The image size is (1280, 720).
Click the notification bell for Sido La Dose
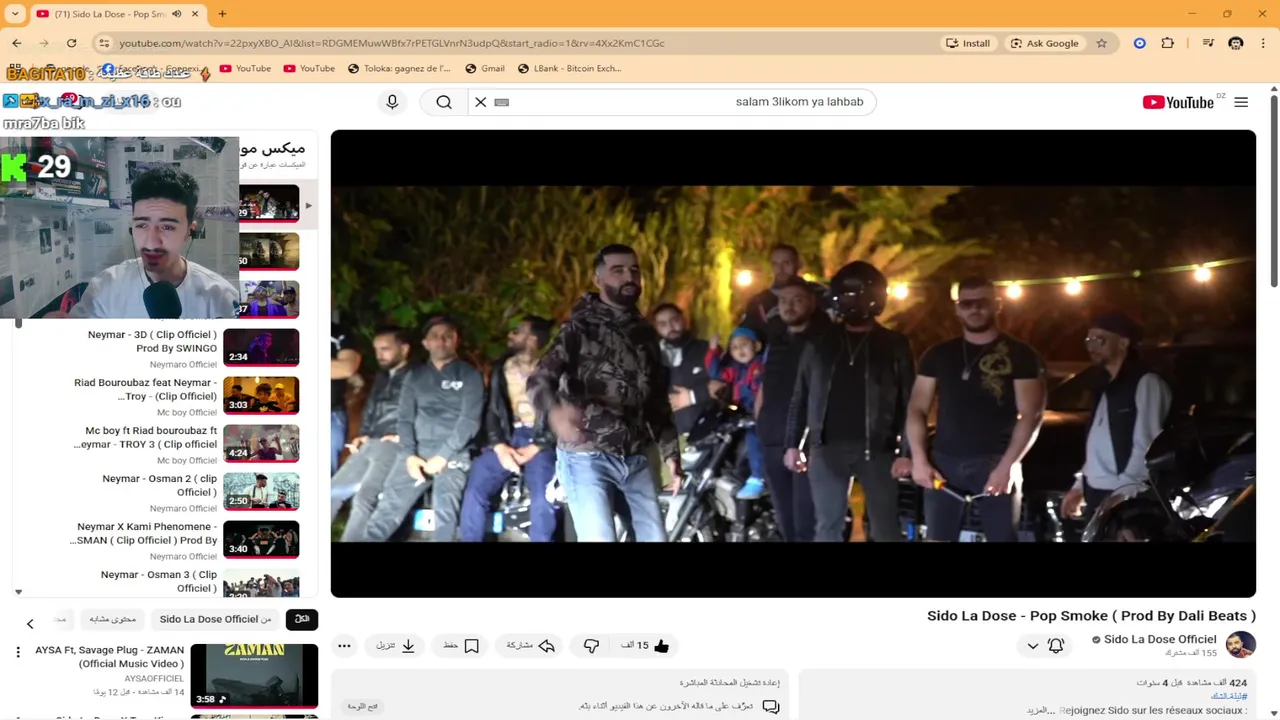pos(1056,646)
